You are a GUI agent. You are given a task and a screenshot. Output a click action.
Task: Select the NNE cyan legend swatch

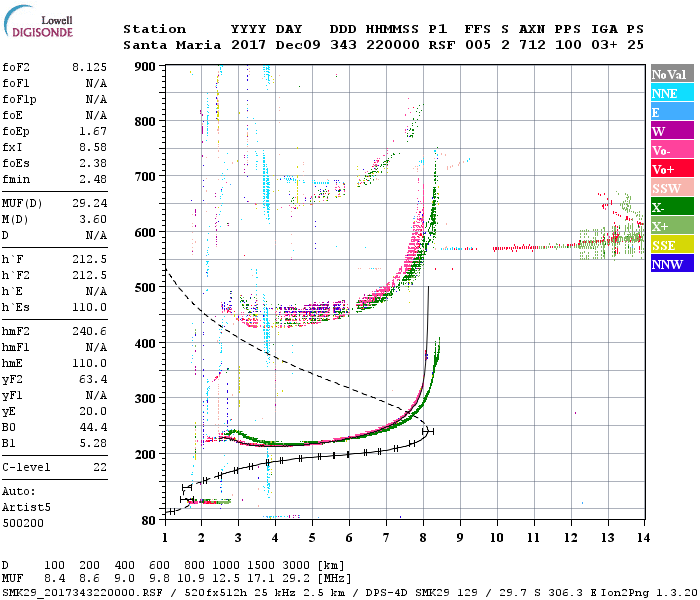(x=672, y=93)
